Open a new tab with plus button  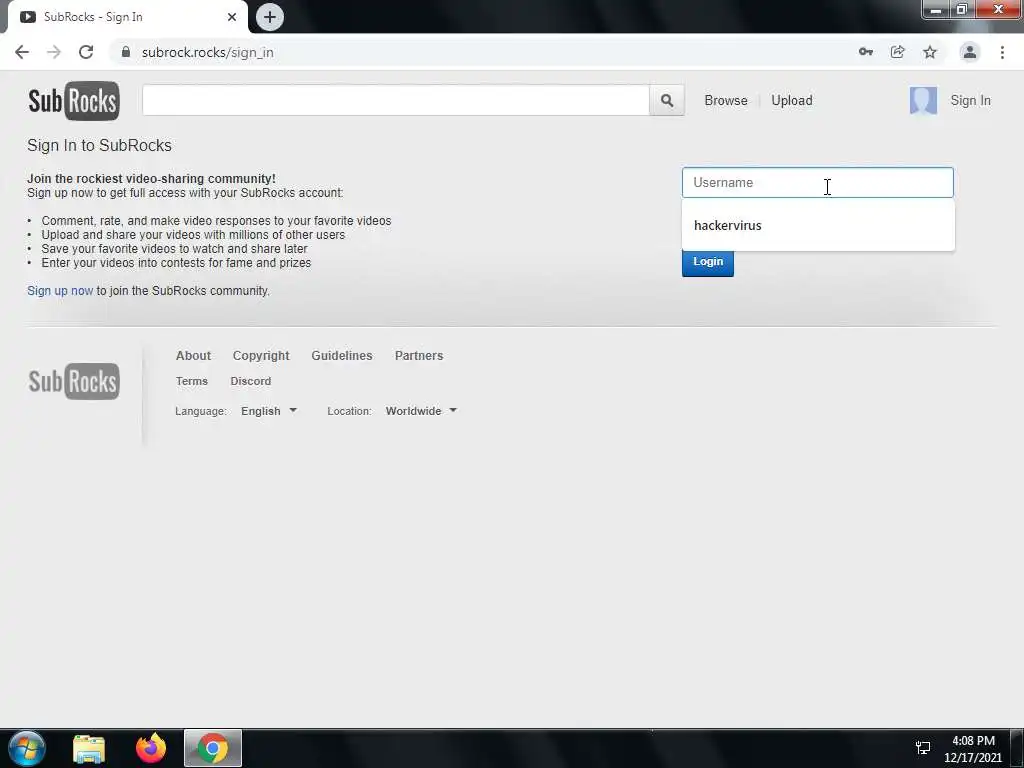click(x=270, y=17)
